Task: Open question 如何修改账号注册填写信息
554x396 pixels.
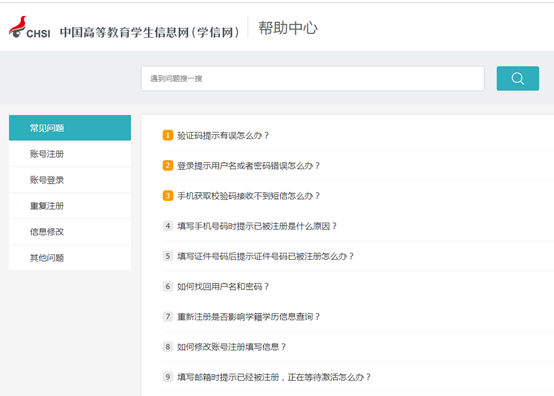Action: point(231,347)
